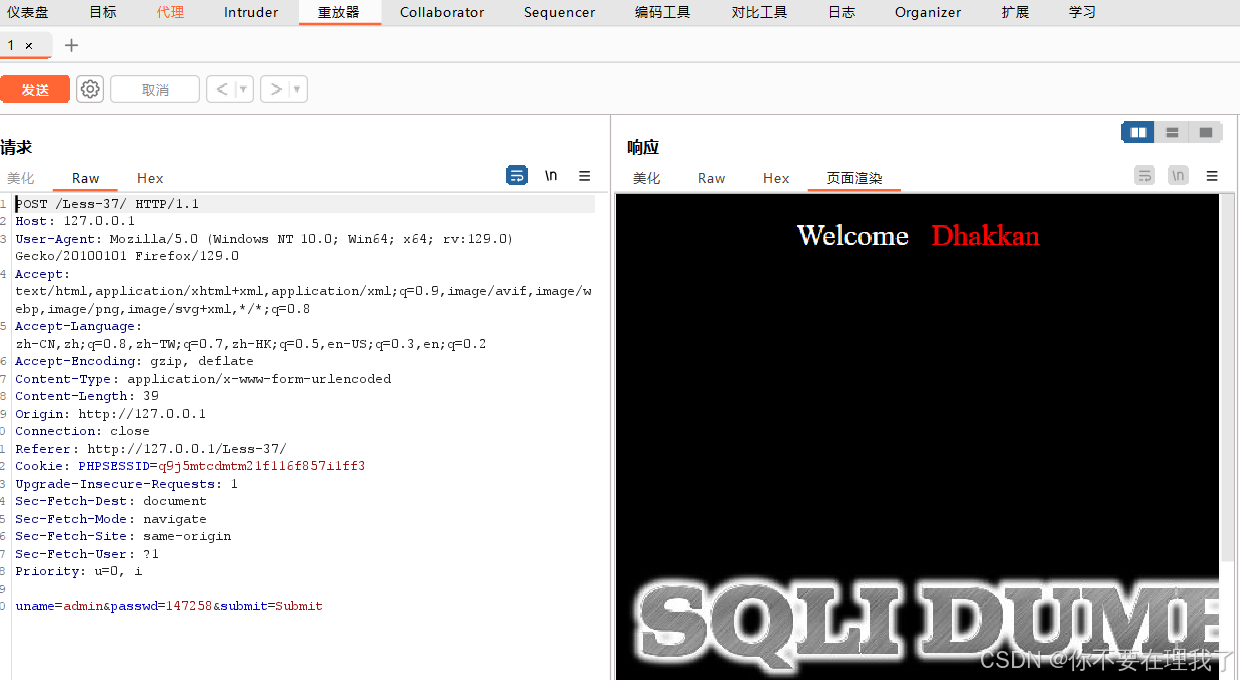
Task: Click the Priority: u=0, i header
Action: (79, 571)
